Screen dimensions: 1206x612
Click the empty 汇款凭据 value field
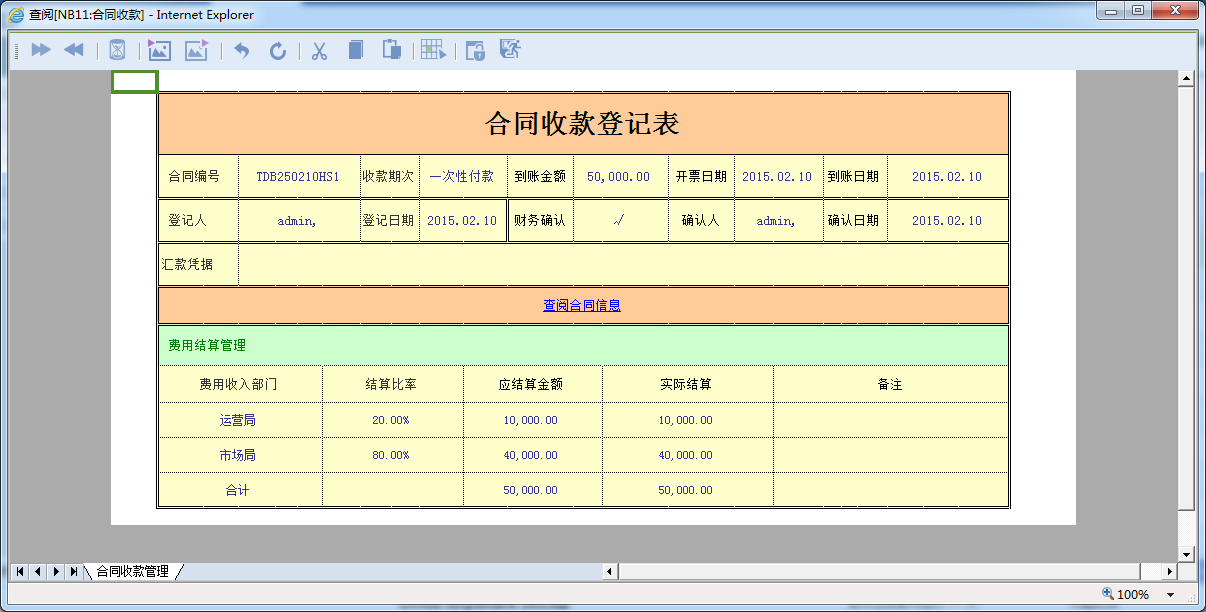[623, 265]
